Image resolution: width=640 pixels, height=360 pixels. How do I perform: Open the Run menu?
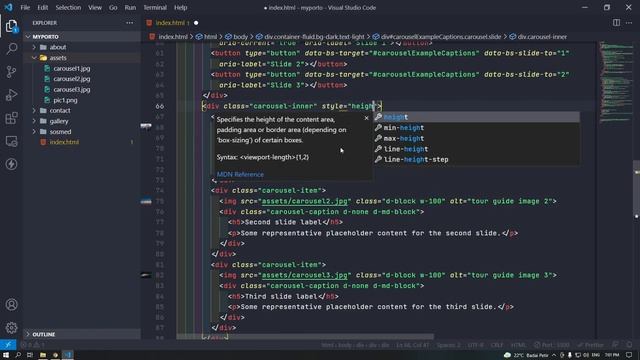130,7
